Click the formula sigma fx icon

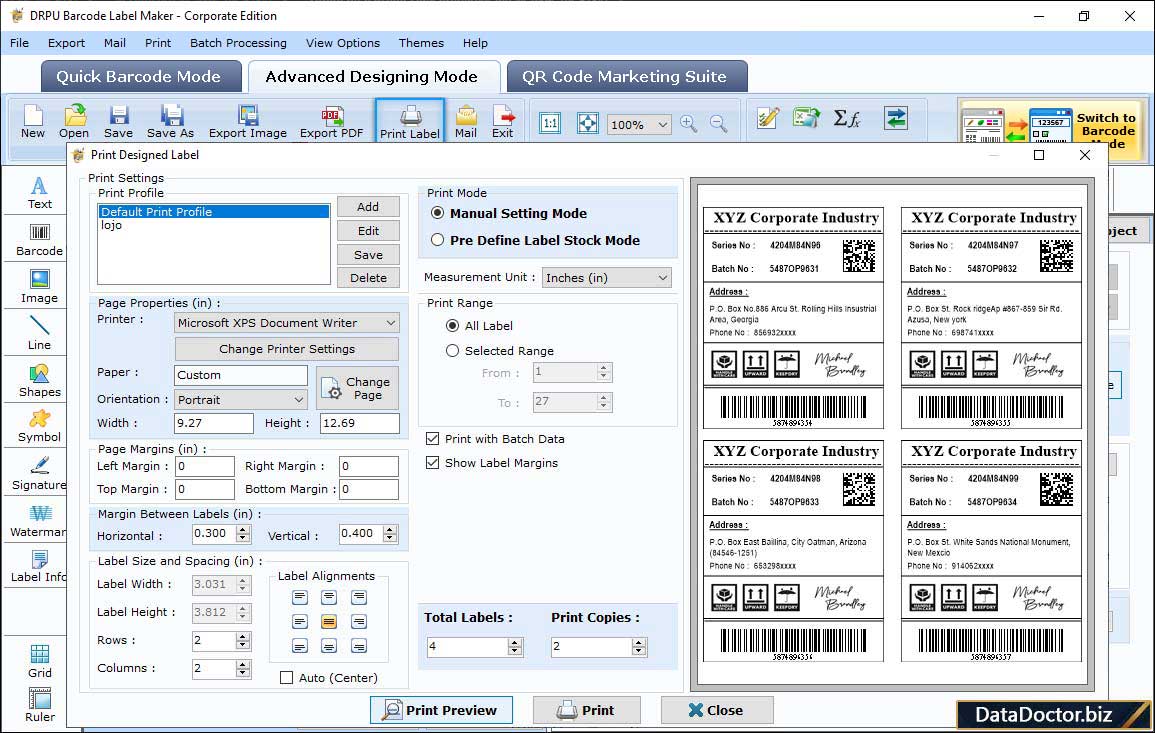(x=847, y=118)
